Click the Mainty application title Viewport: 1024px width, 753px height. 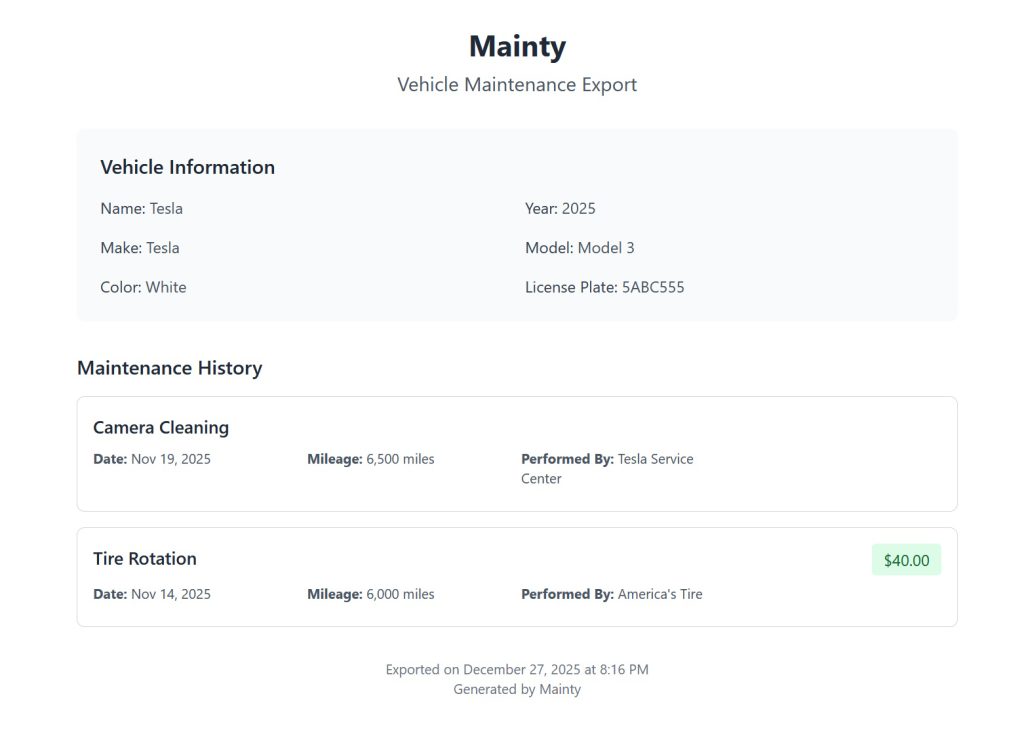(x=516, y=46)
